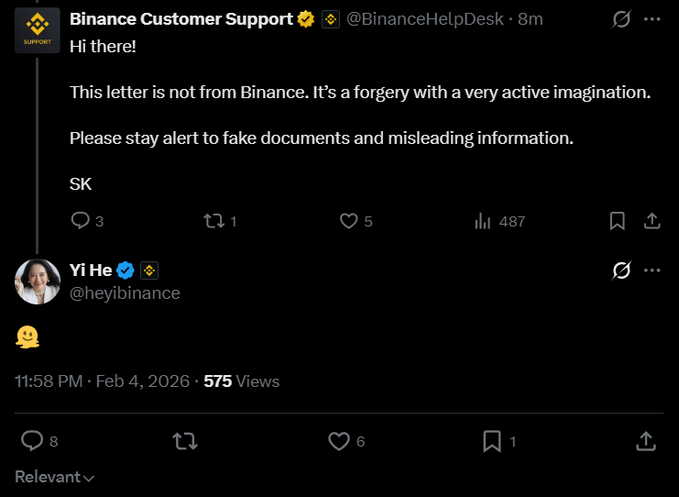Bookmark Yi He's post
The image size is (679, 497).
click(x=492, y=440)
